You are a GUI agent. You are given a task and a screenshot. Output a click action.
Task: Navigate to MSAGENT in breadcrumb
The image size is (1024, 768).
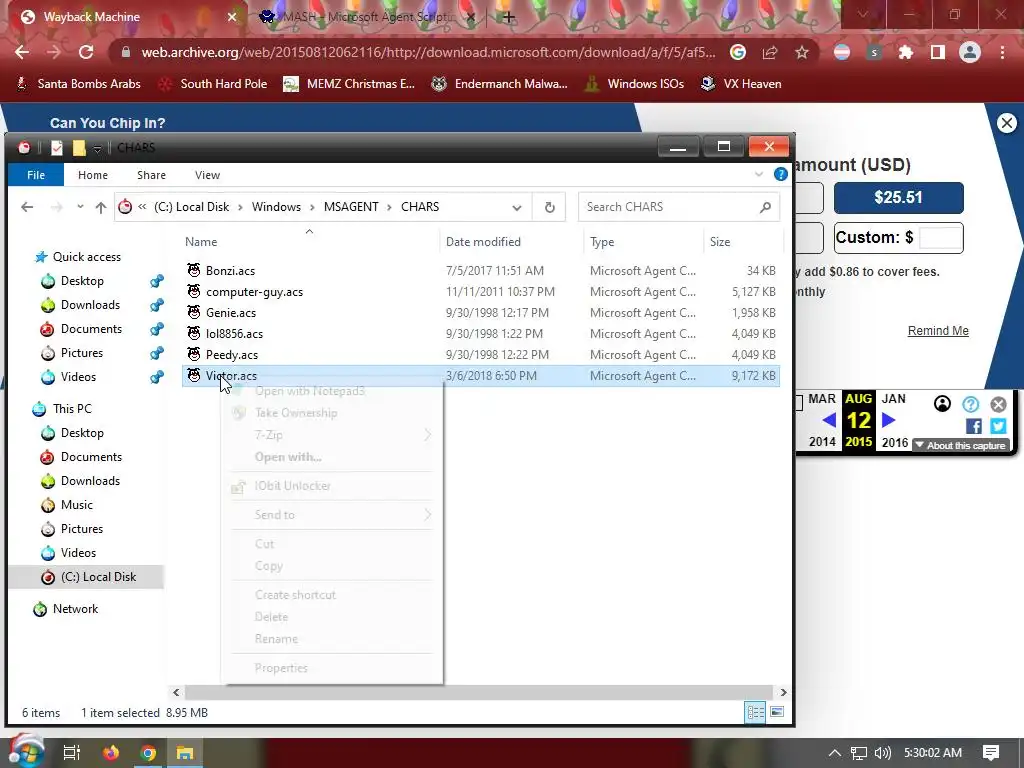click(x=351, y=207)
